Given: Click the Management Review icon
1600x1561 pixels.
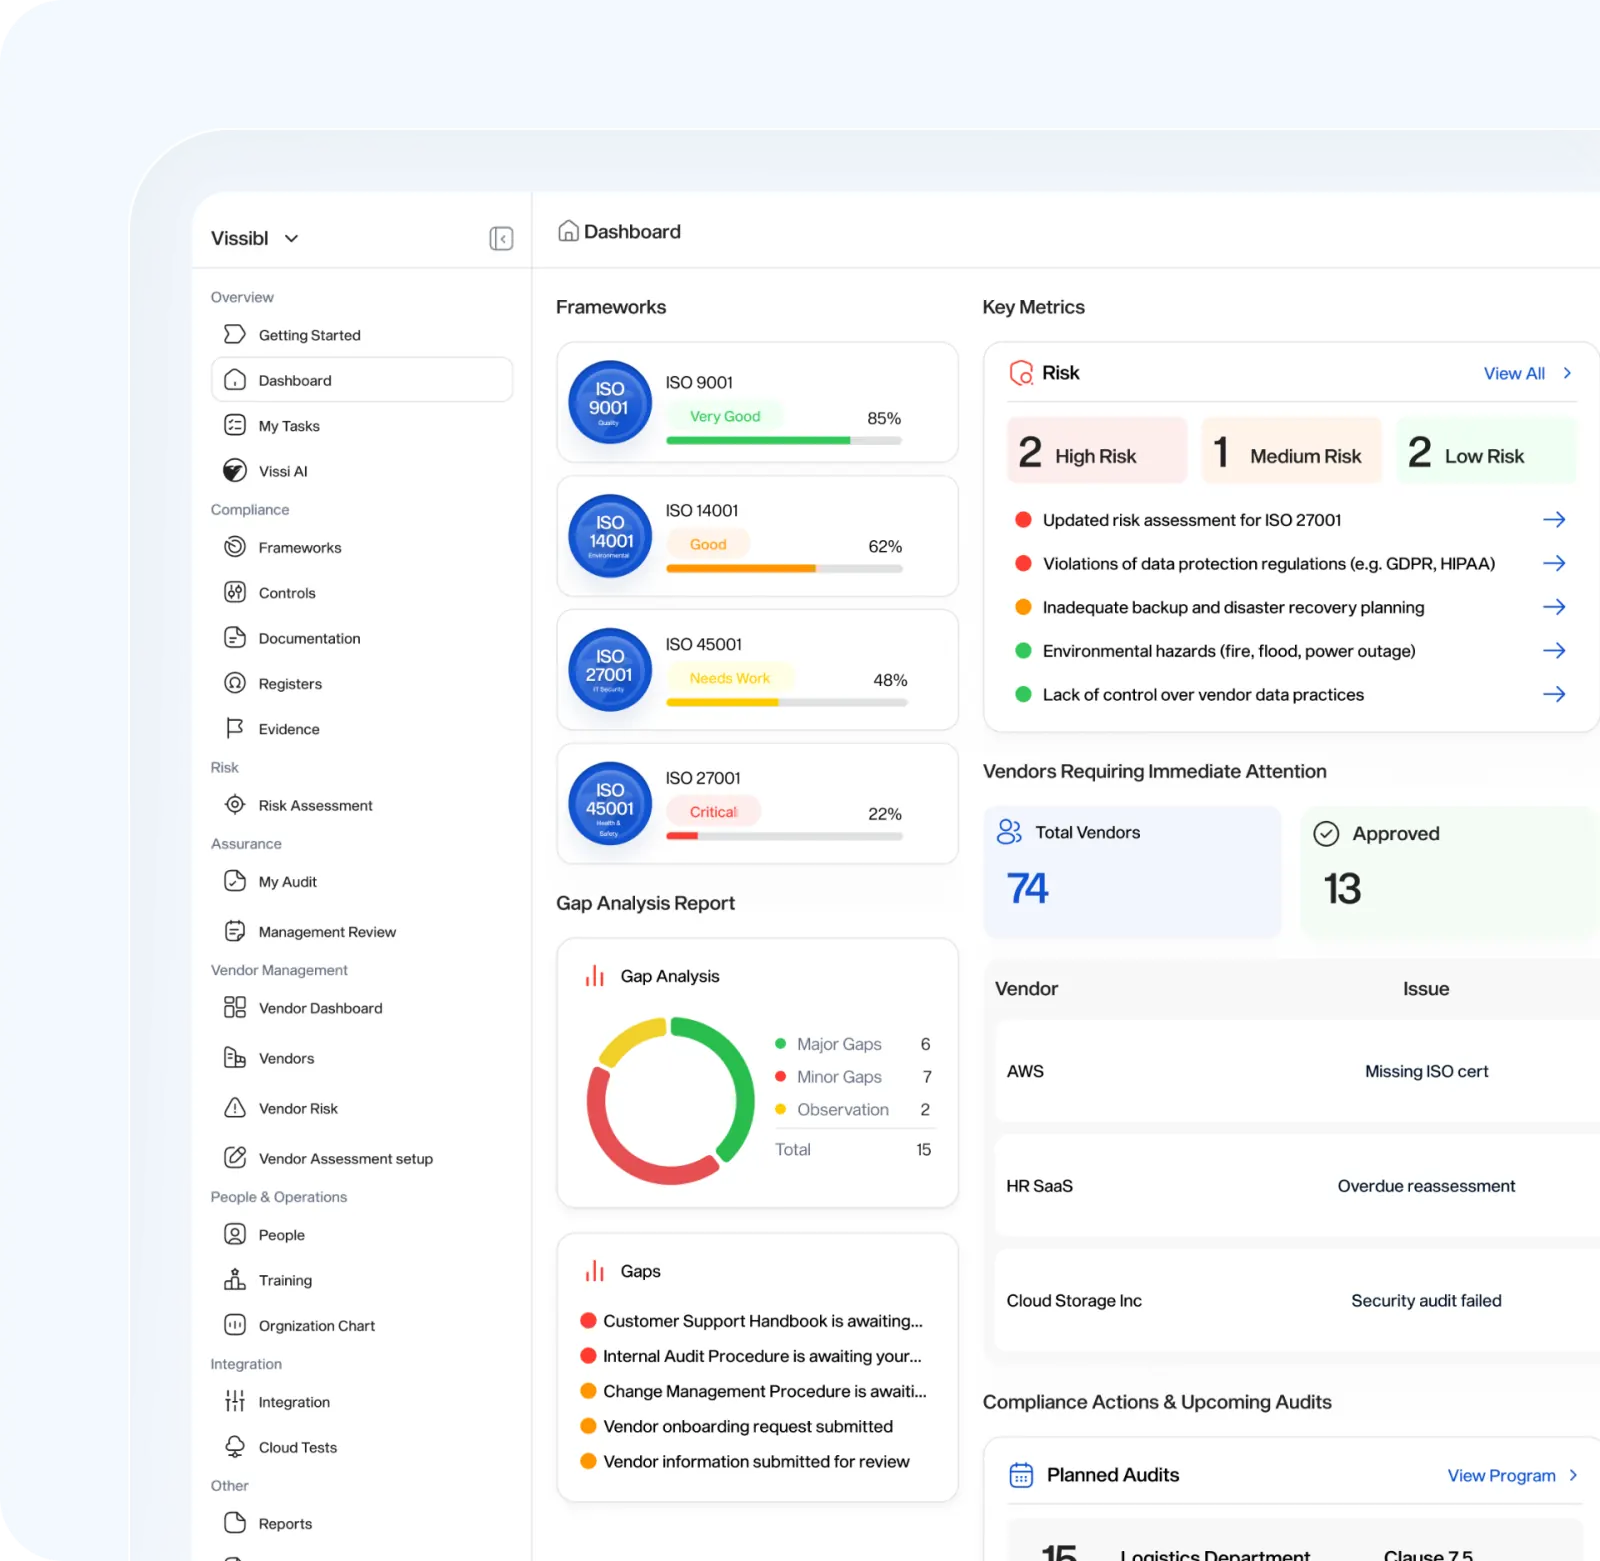Looking at the screenshot, I should point(235,931).
